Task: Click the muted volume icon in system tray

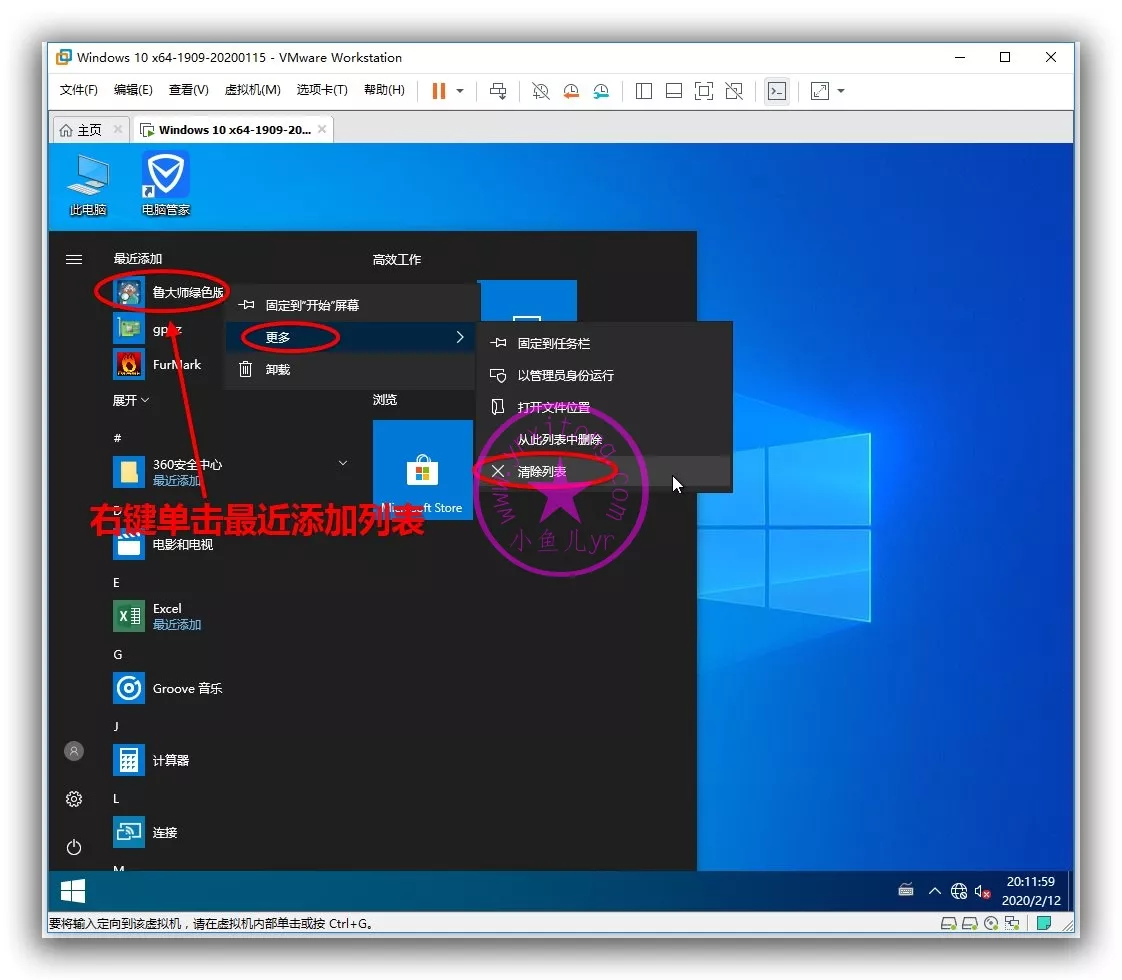Action: (983, 891)
